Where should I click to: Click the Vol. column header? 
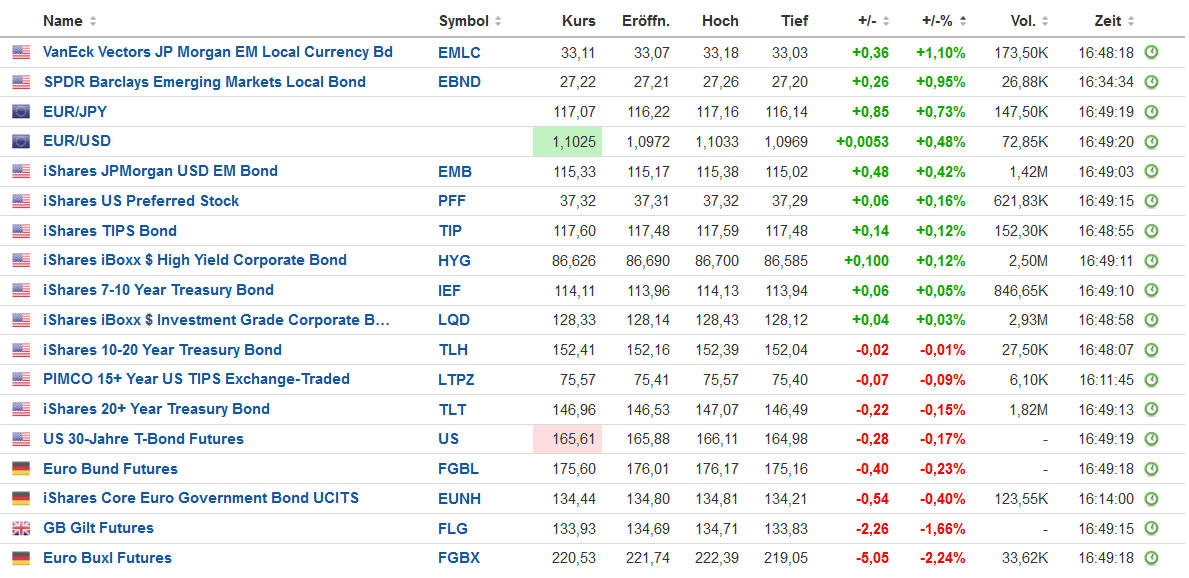1023,21
